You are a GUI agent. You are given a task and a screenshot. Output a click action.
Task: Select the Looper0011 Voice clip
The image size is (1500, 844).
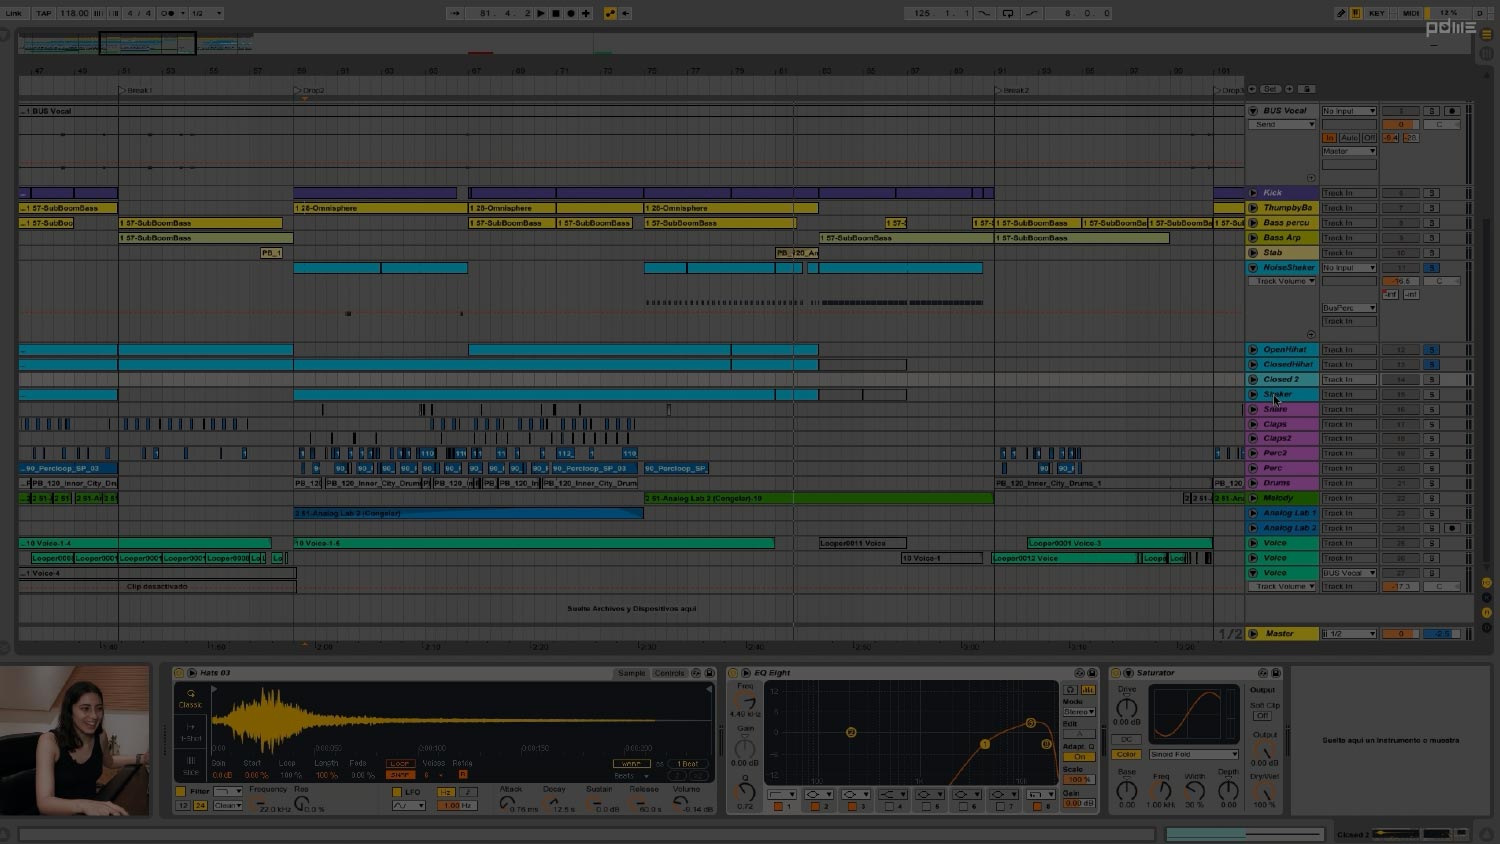pos(862,543)
